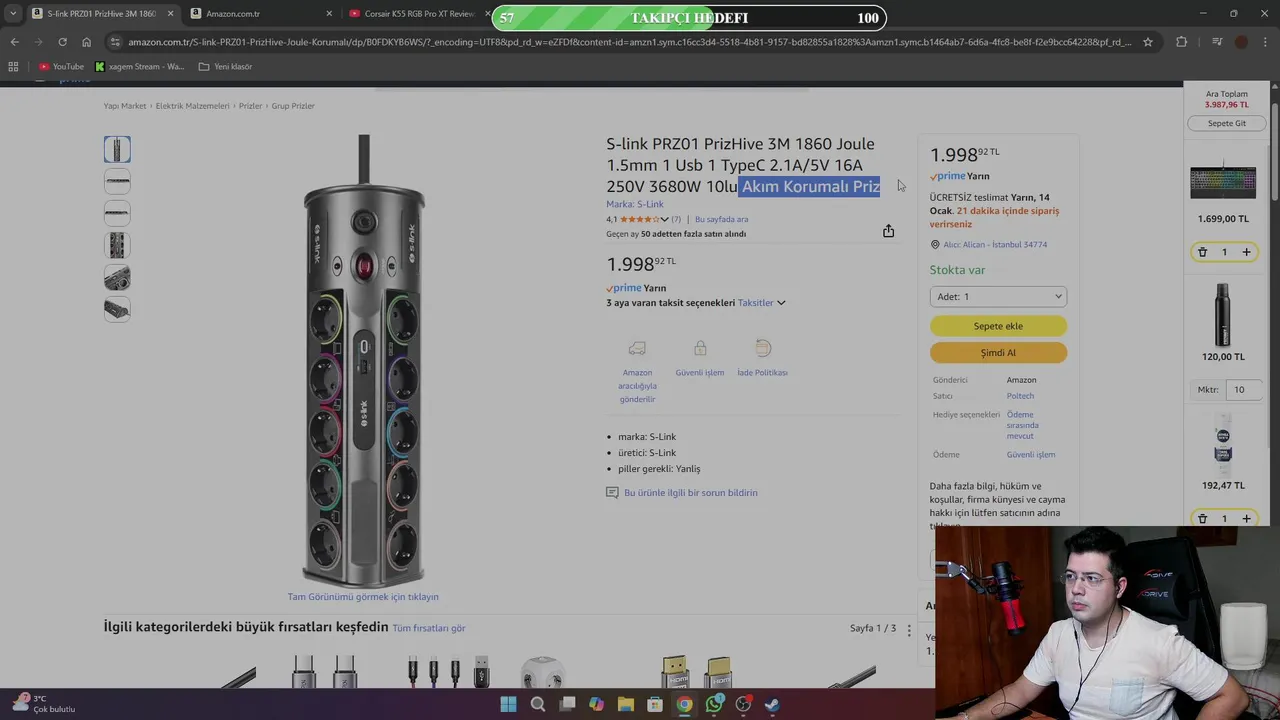1280x720 pixels.
Task: Open site information icon in address bar
Action: (115, 42)
